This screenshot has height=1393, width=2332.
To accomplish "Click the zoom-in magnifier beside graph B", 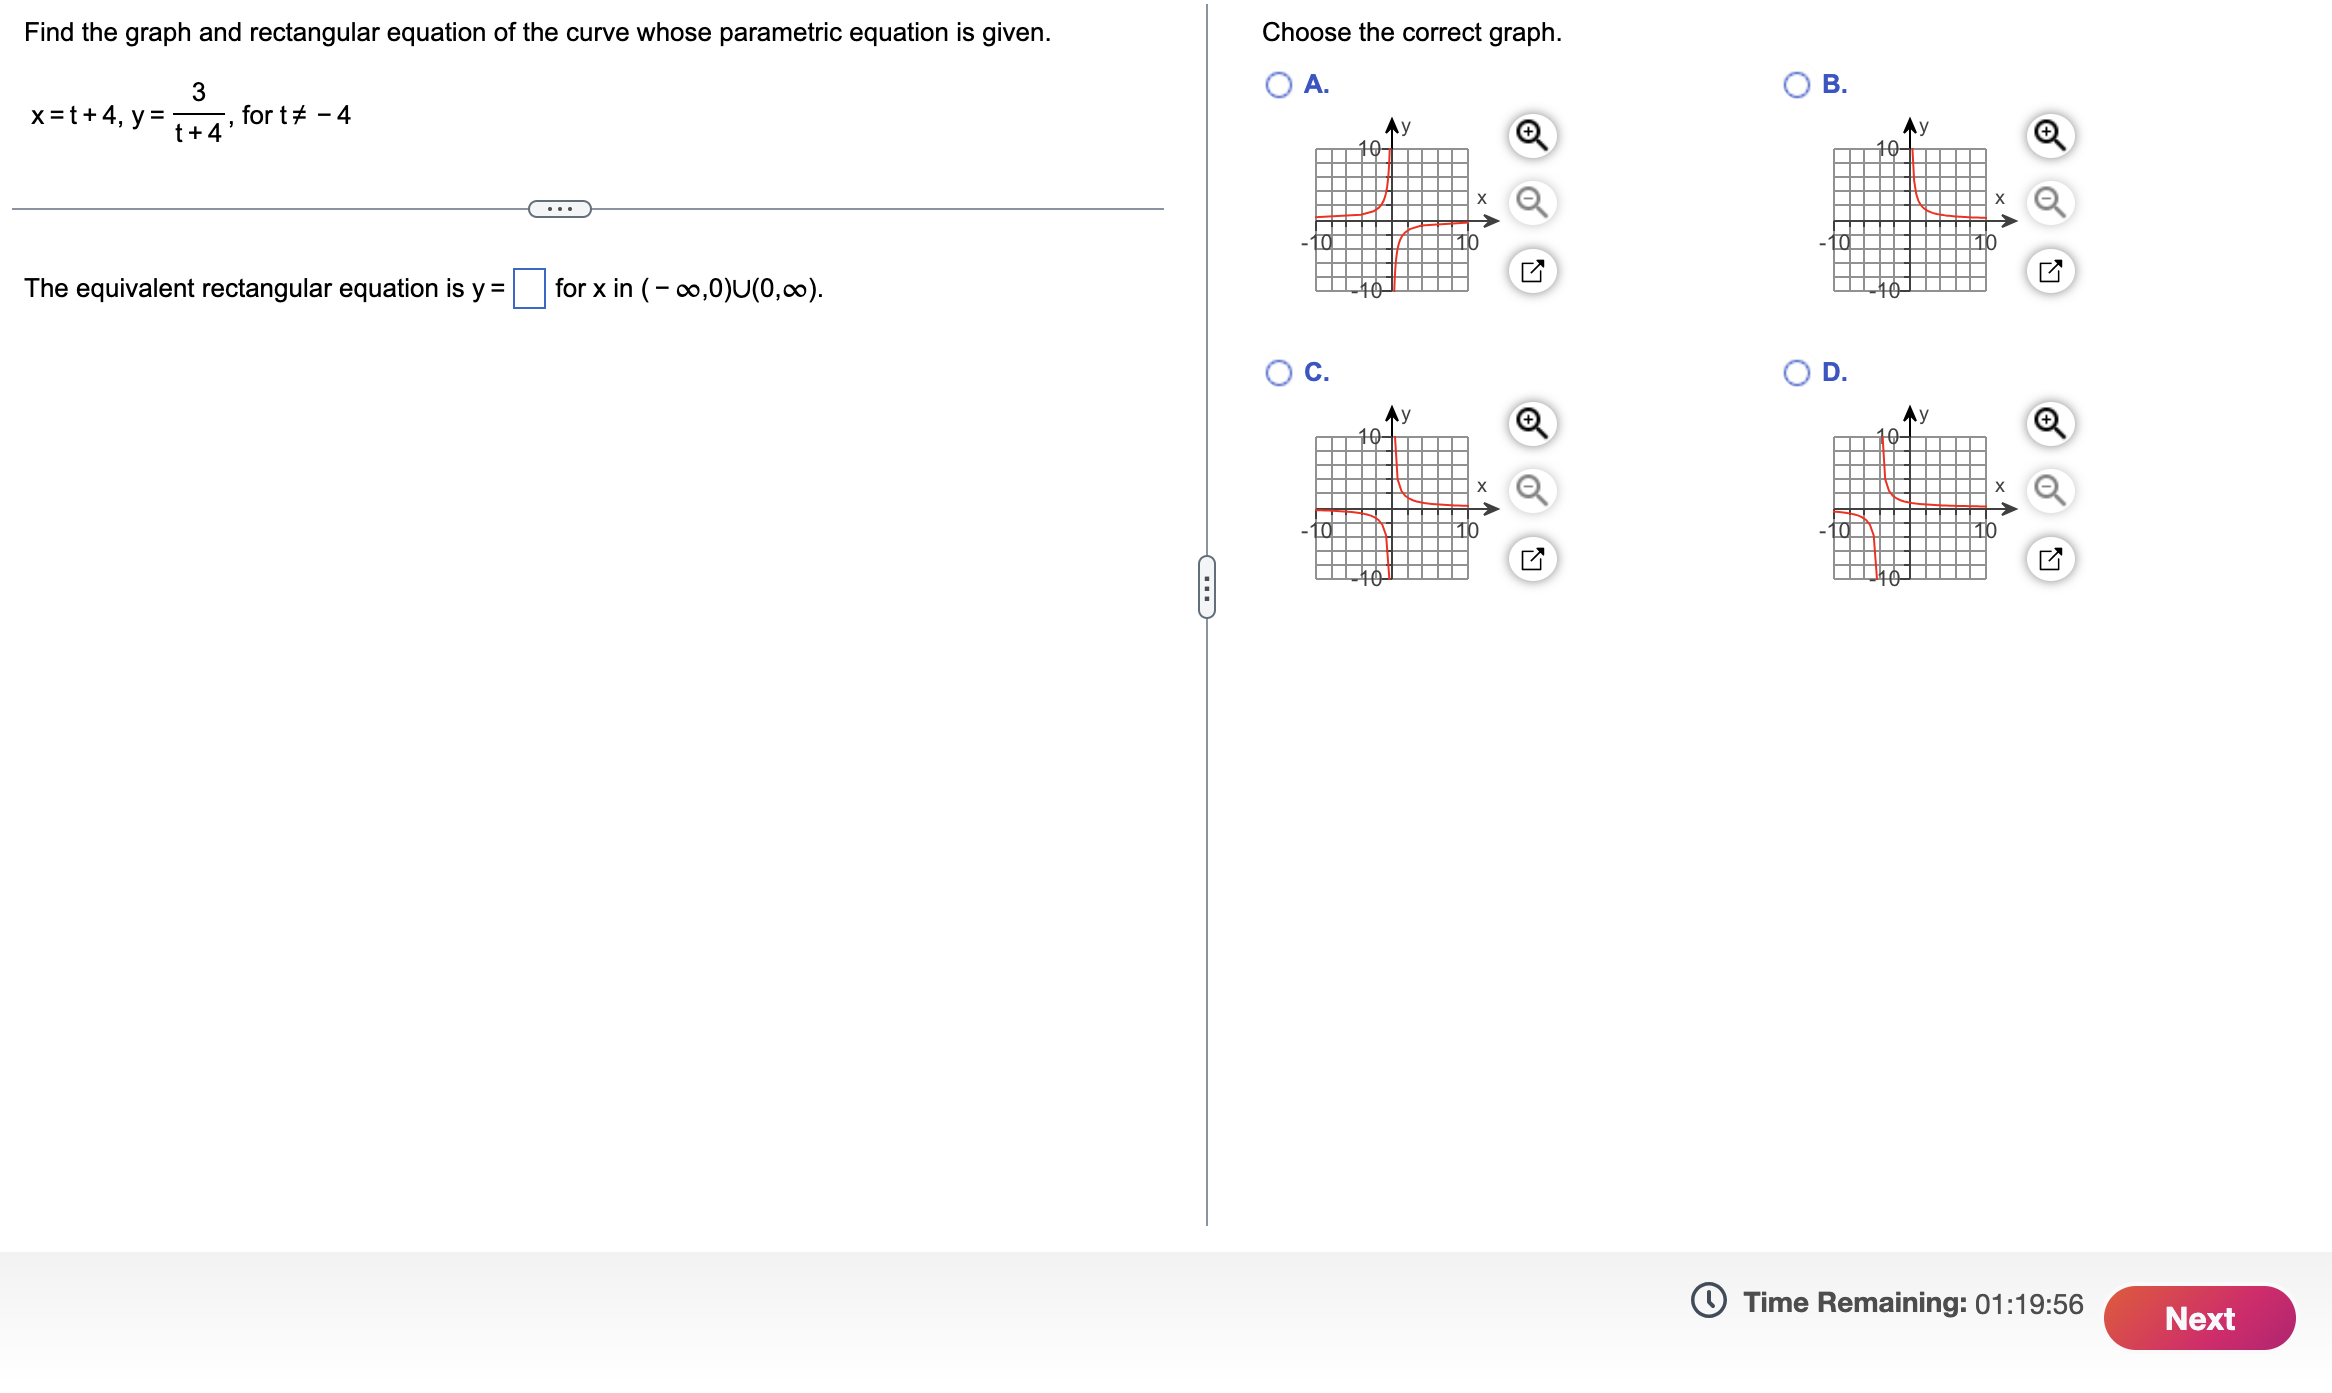I will (2048, 137).
